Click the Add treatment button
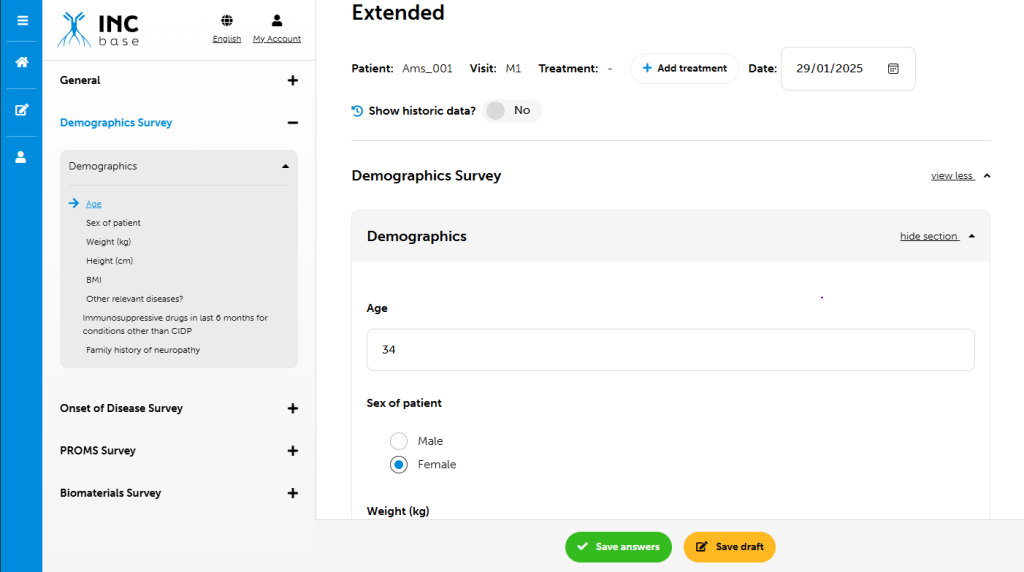The image size is (1024, 572). point(684,69)
